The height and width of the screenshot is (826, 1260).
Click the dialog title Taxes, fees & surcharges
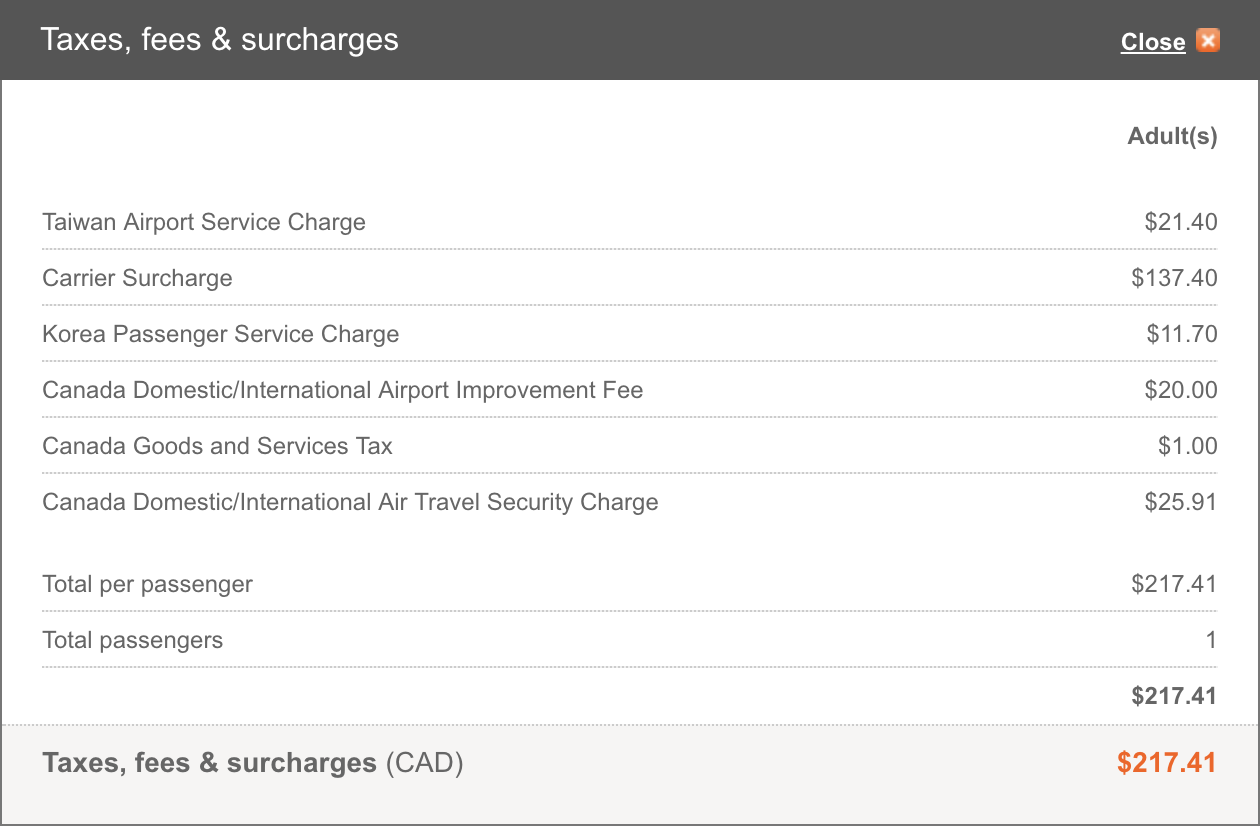click(219, 40)
